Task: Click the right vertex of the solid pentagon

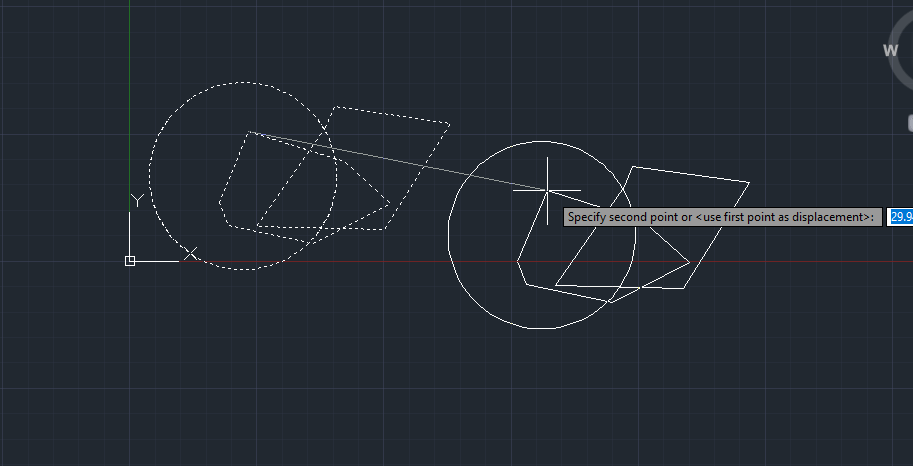Action: pyautogui.click(x=690, y=262)
